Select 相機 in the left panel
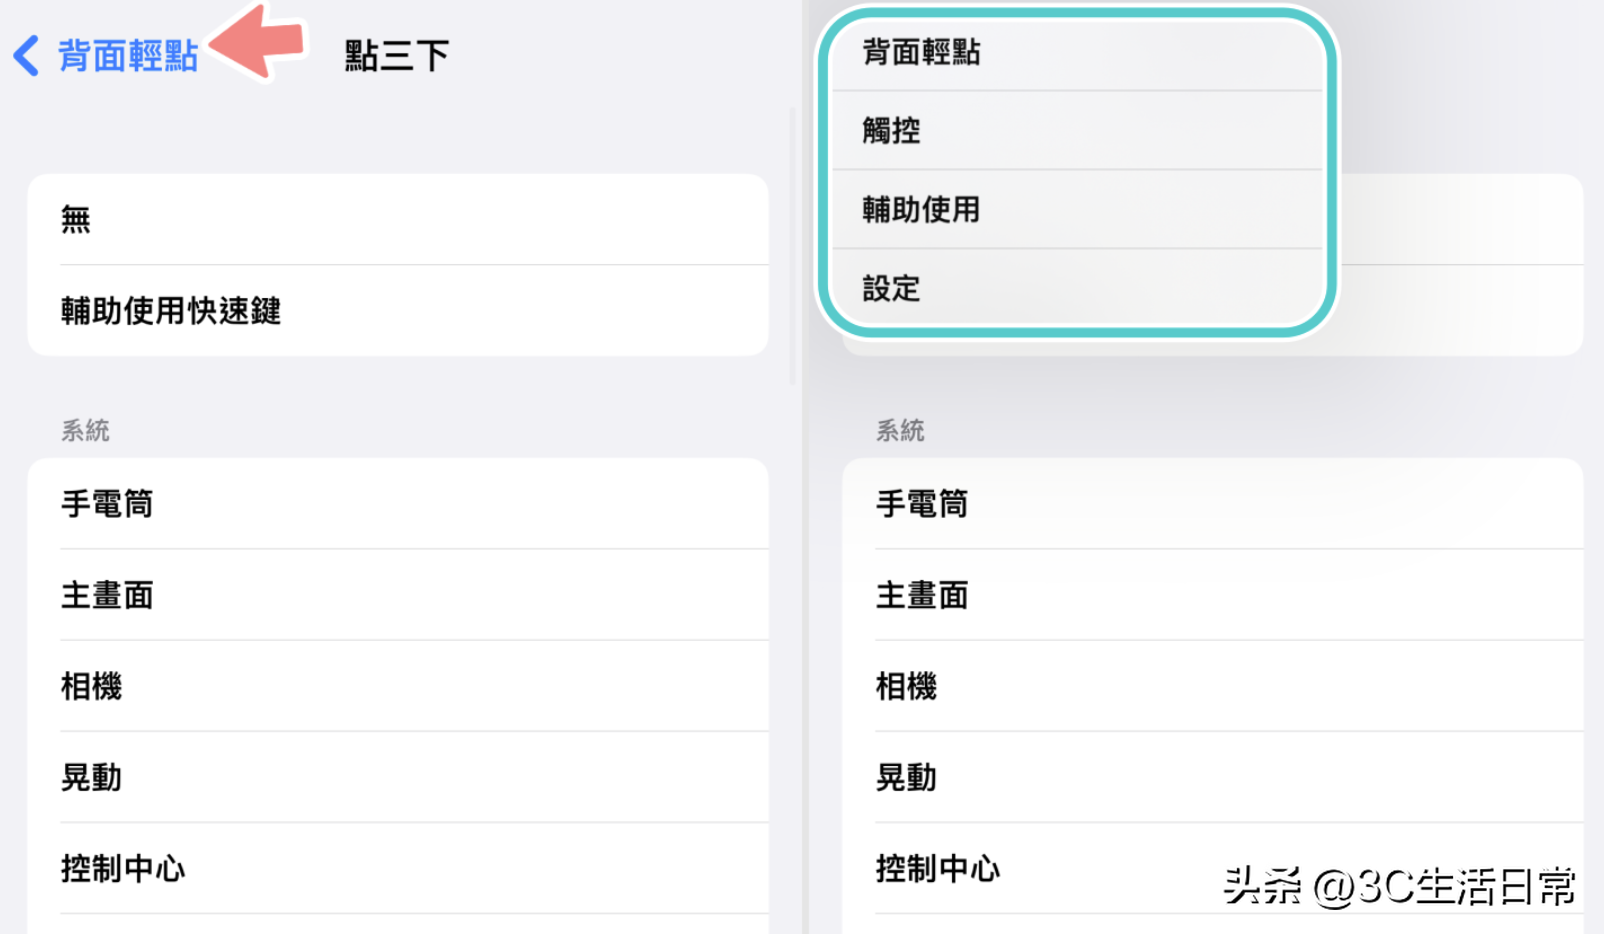 point(398,686)
